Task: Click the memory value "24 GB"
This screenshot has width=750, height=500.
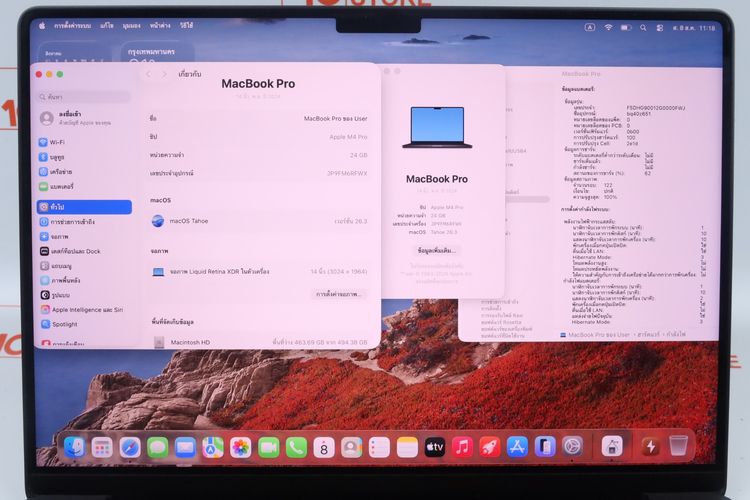Action: pyautogui.click(x=358, y=155)
